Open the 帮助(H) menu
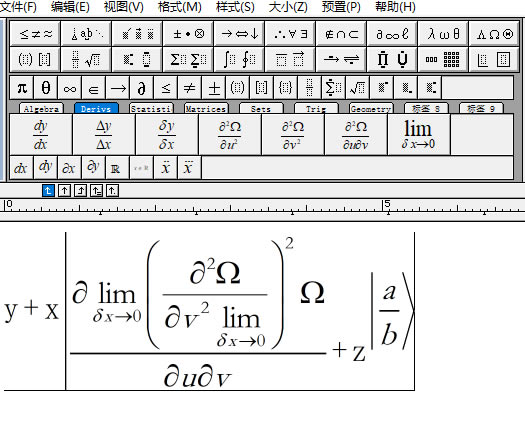This screenshot has height=421, width=525. click(x=395, y=7)
